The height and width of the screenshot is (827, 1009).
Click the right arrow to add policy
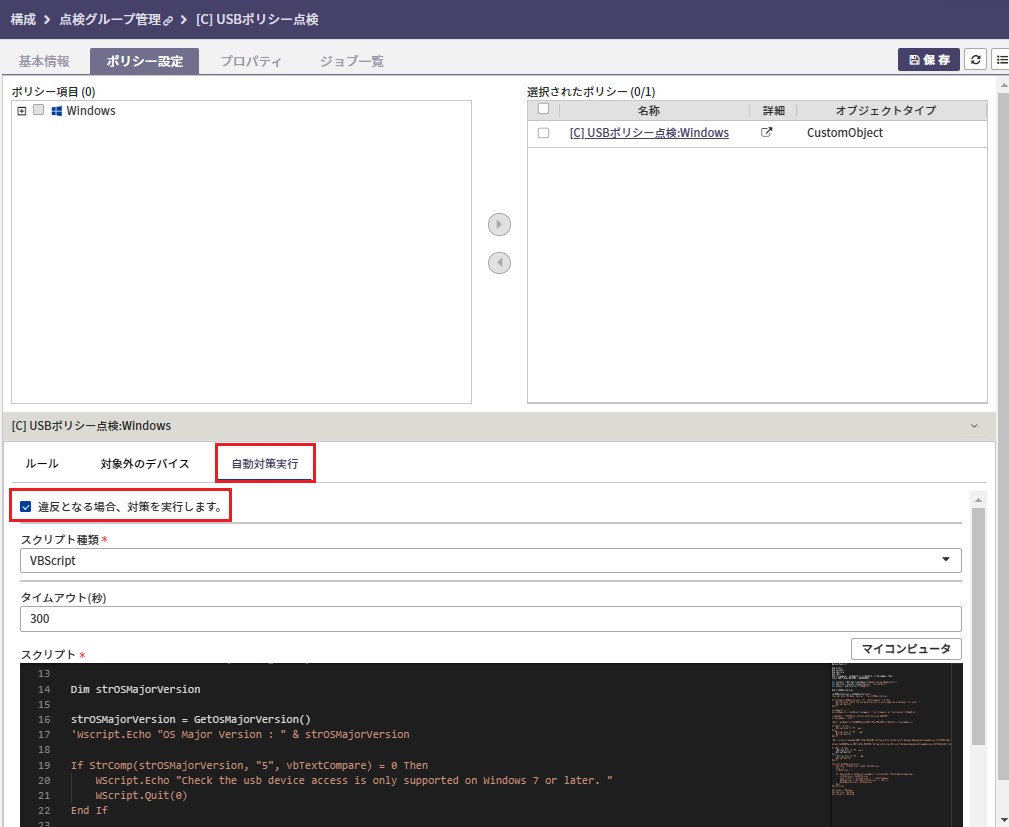pyautogui.click(x=499, y=225)
